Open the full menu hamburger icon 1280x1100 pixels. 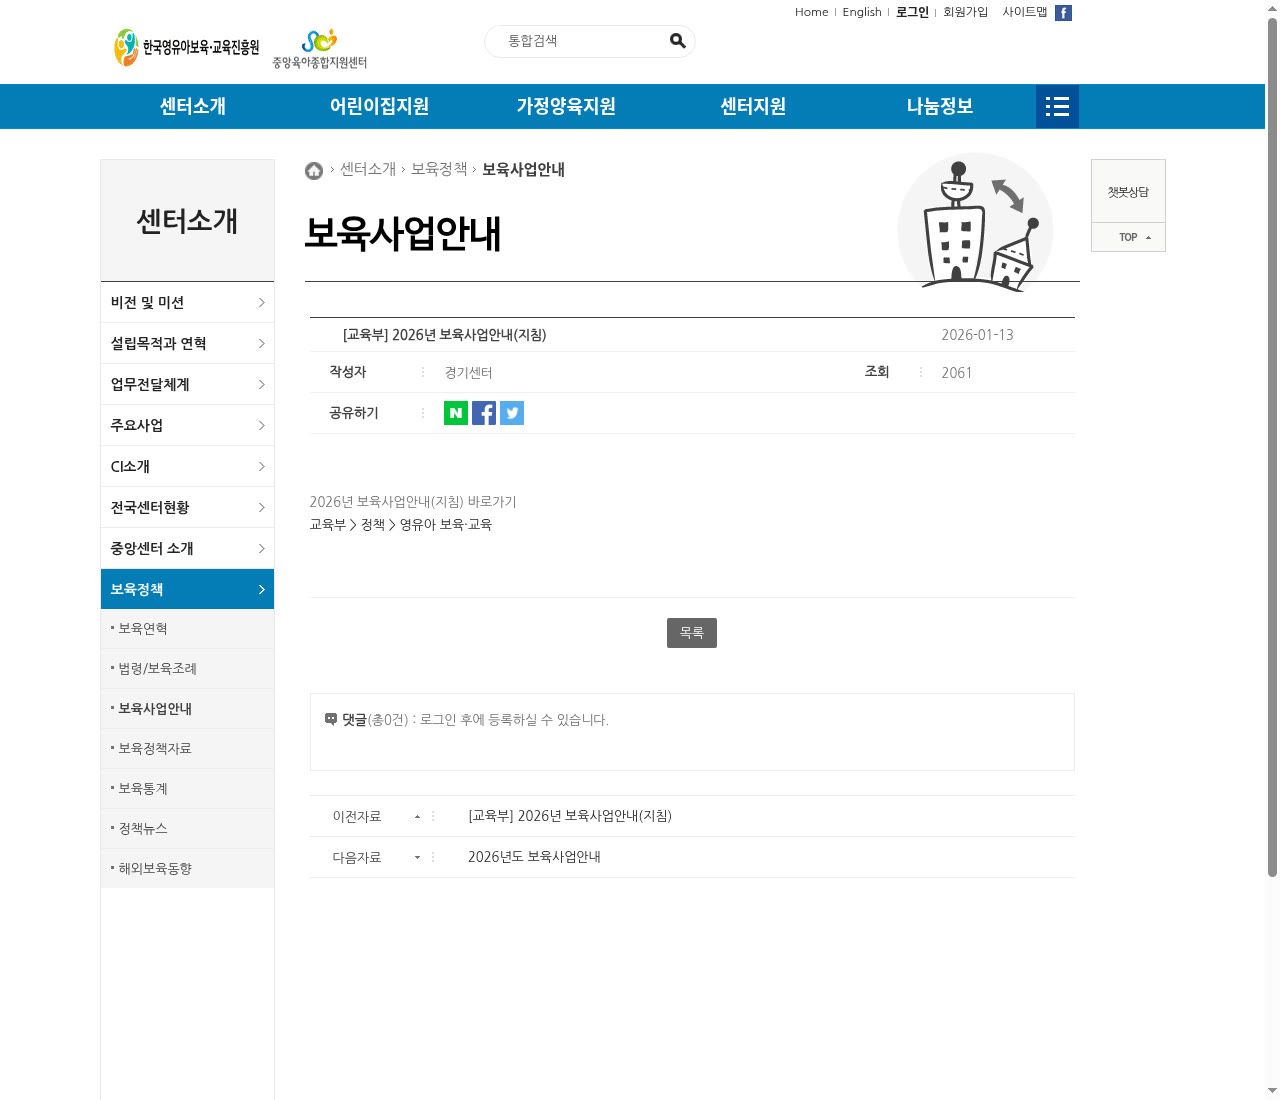click(x=1057, y=106)
